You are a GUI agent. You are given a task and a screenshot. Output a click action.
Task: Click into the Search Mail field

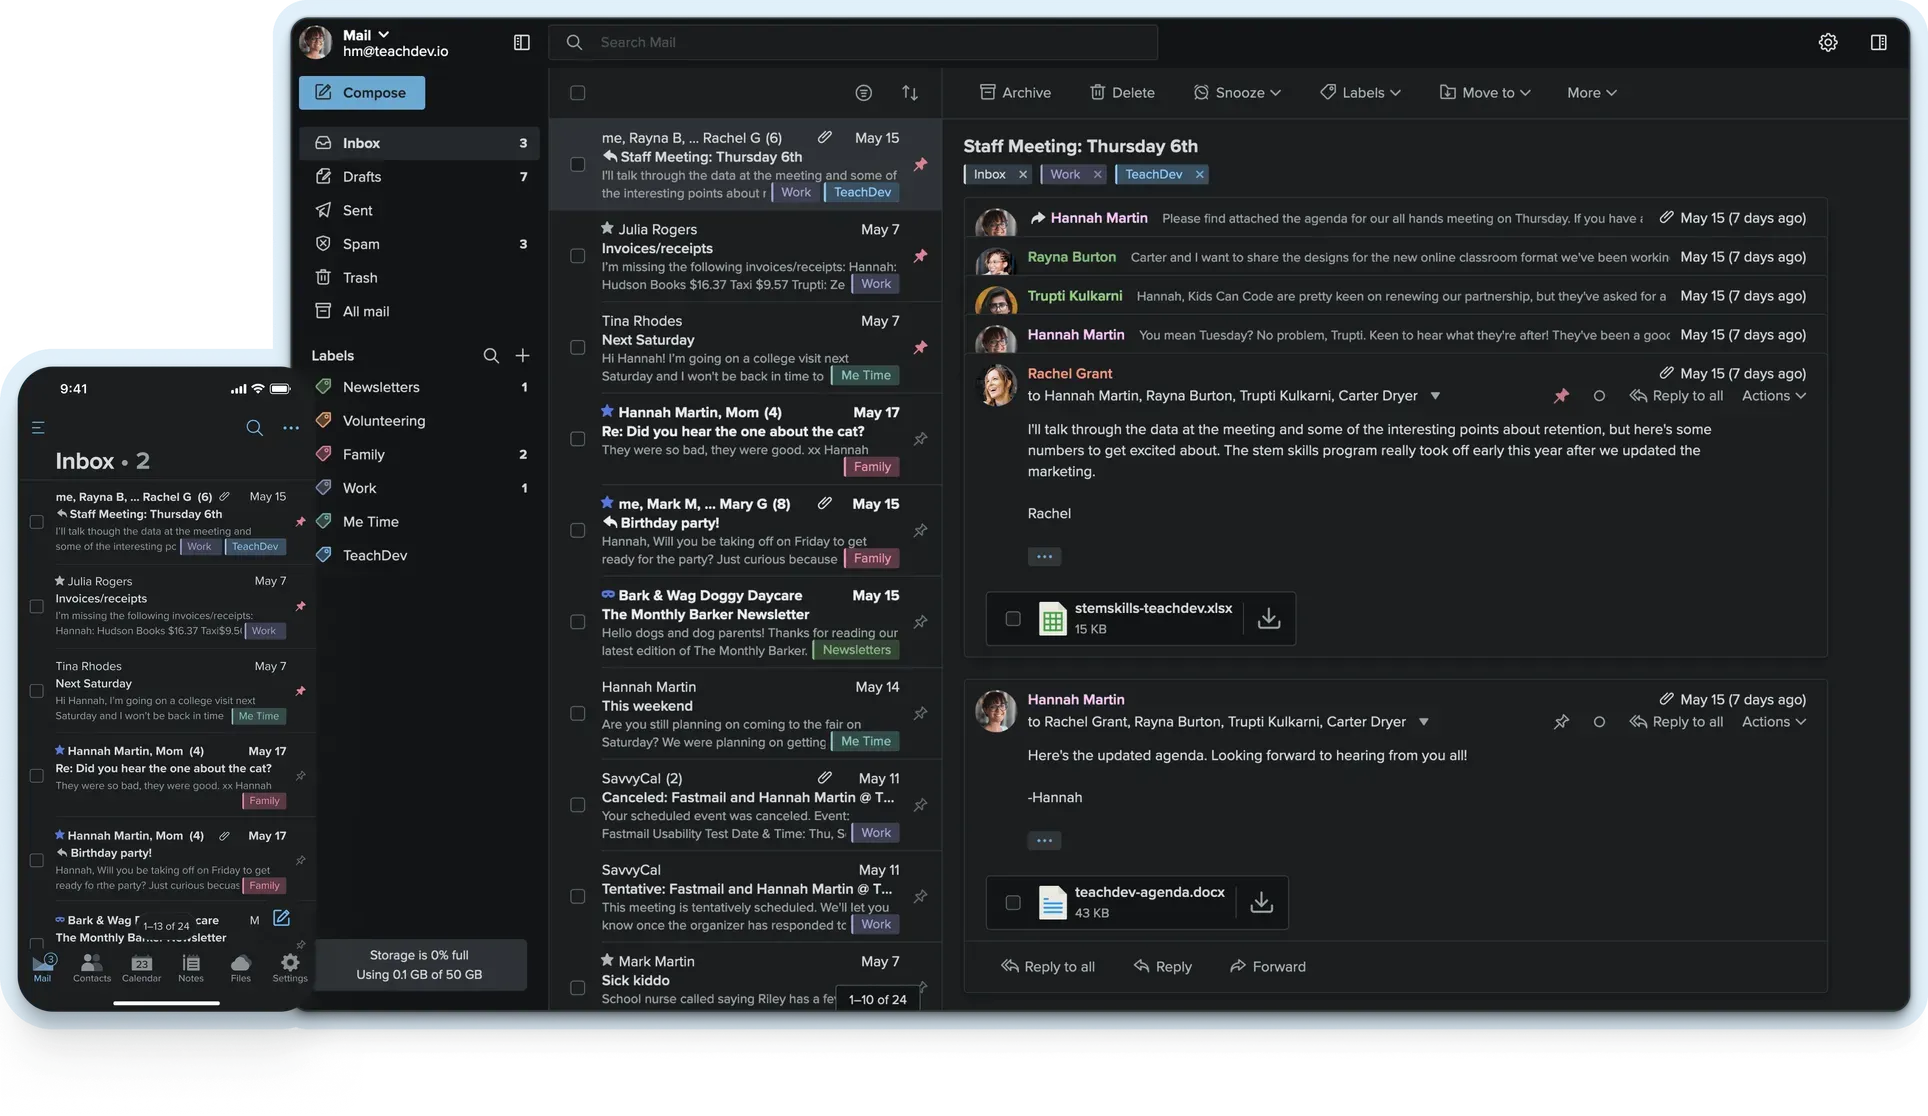coord(860,42)
